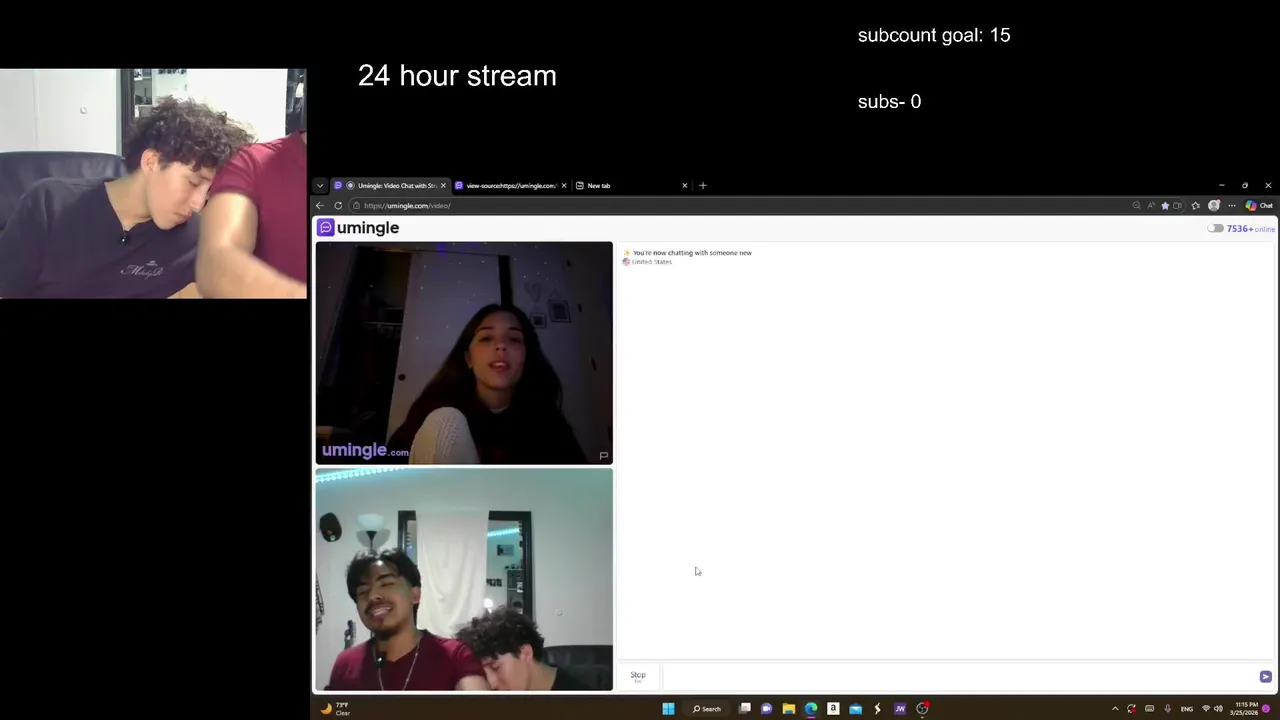Close the view-source tab

pos(564,185)
